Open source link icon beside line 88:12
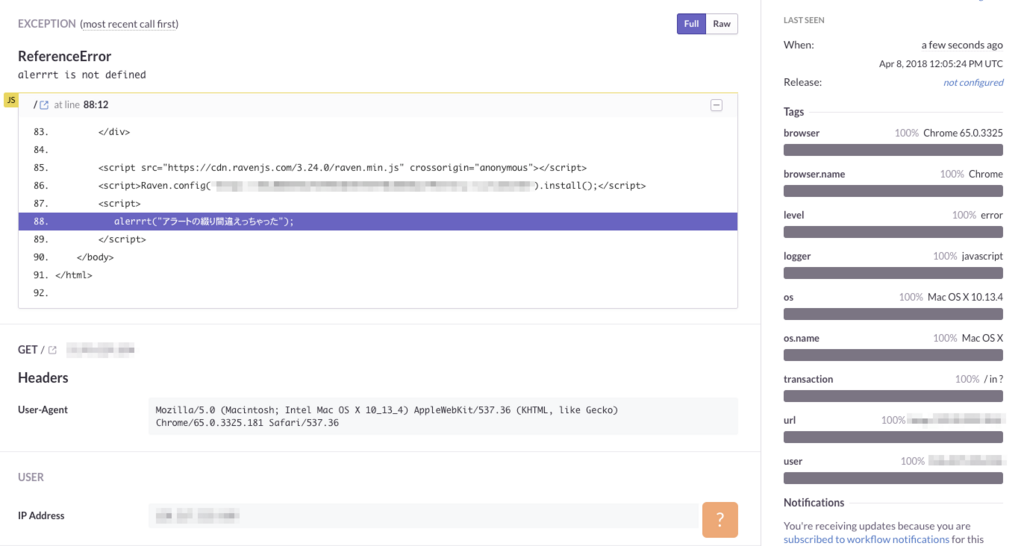Viewport: 1024px width, 546px height. [44, 105]
